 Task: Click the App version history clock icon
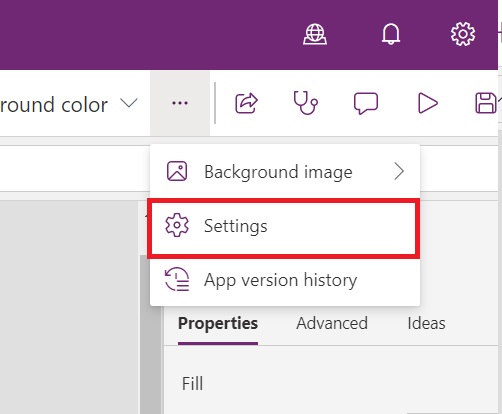point(177,279)
